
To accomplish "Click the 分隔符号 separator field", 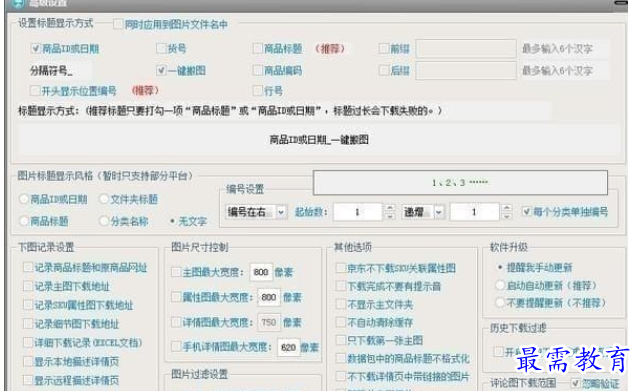I will [x=60, y=71].
